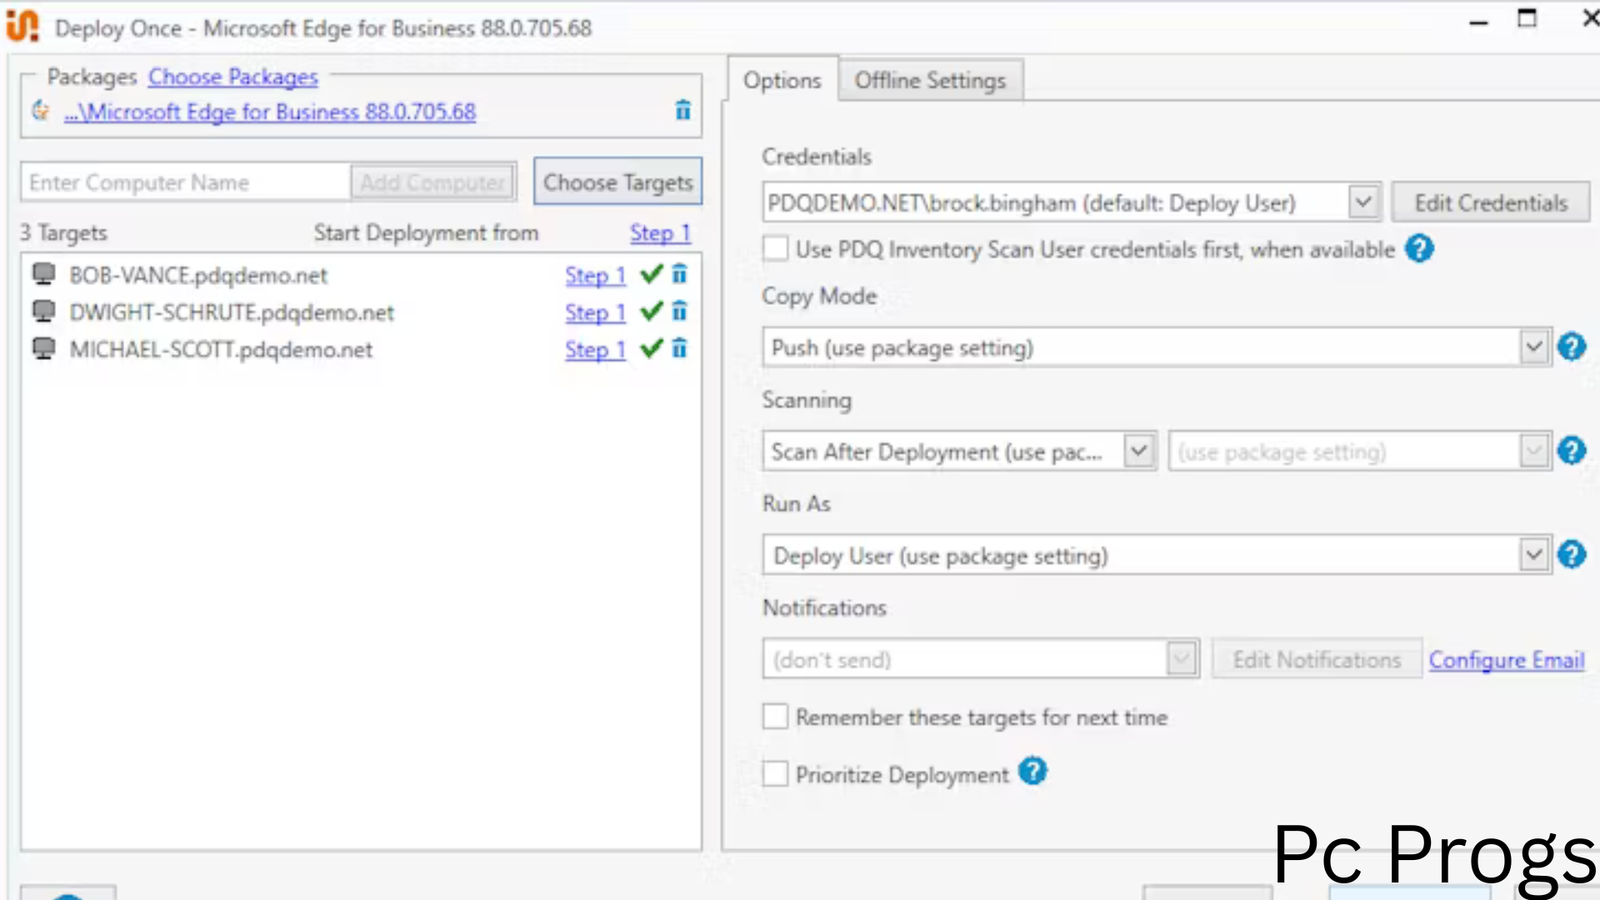Focus the Enter Computer Name field
Screen dimensions: 1600x900
pos(186,182)
